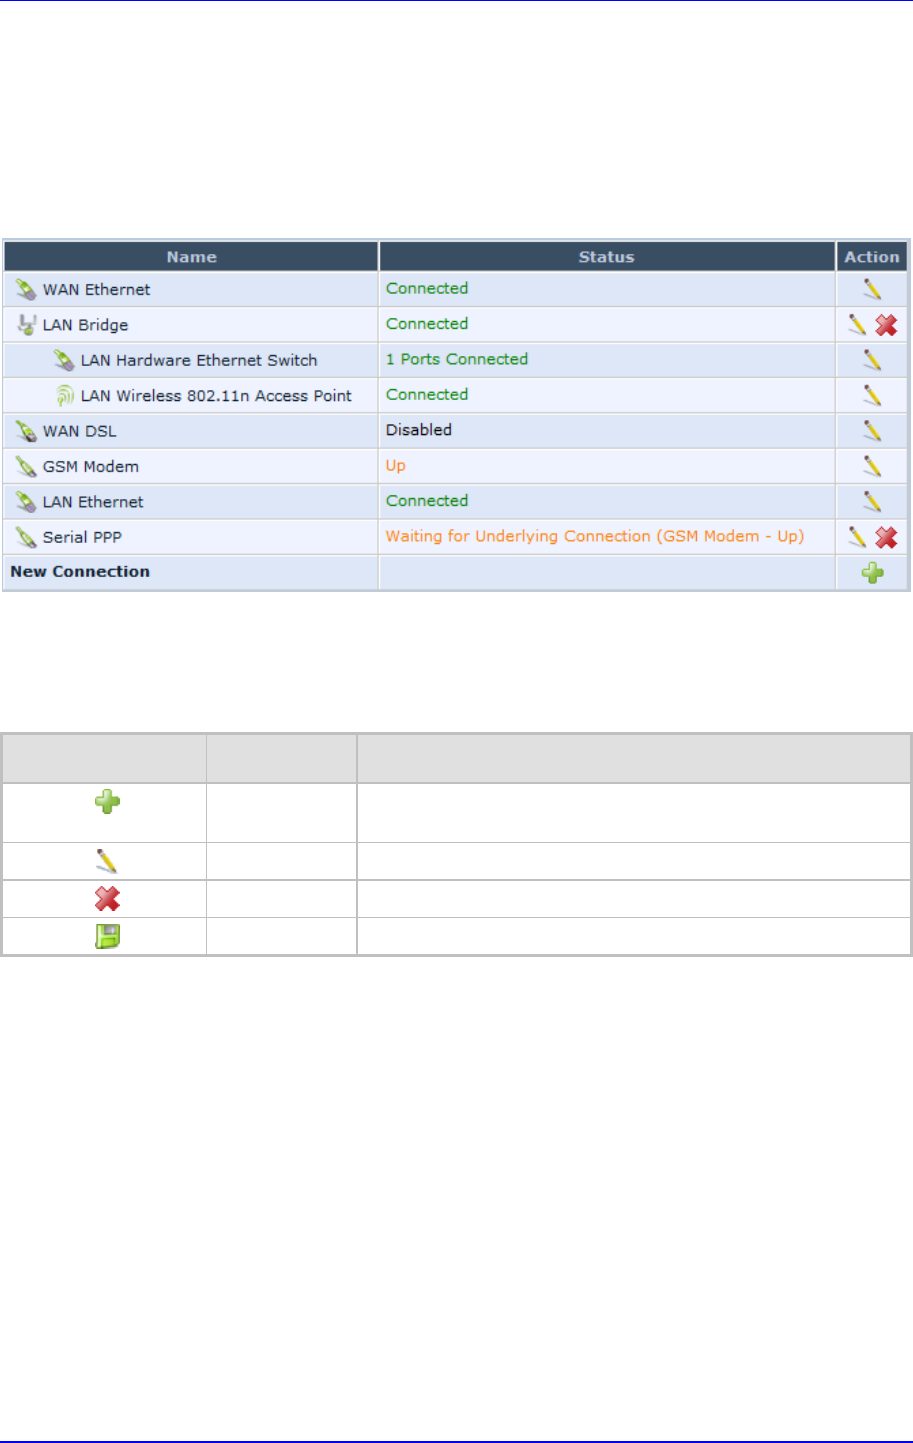
Task: Click the WAN Ethernet plug icon
Action: pyautogui.click(x=26, y=290)
